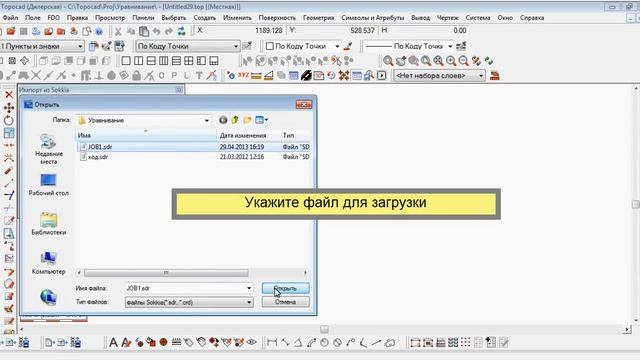Viewport: 640px width, 360px height.
Task: Go up one folder level in the Open dialog
Action: tap(235, 120)
